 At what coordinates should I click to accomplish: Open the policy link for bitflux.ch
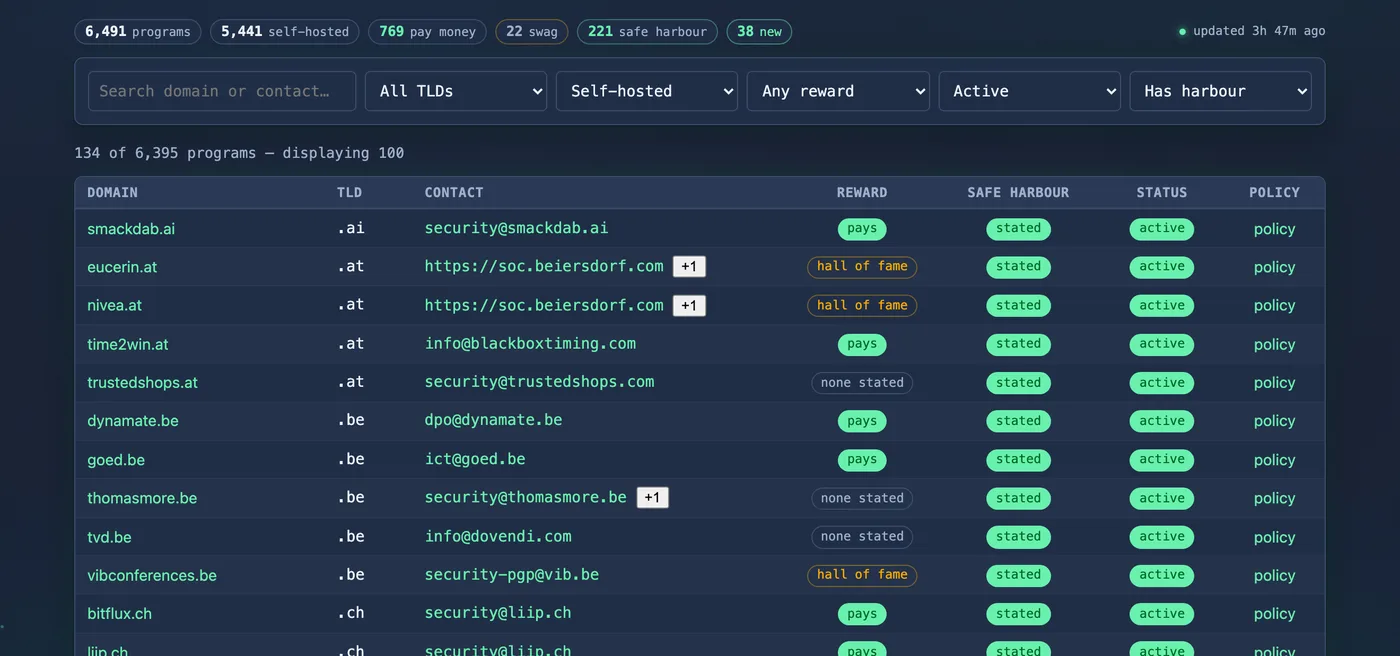[x=1275, y=614]
